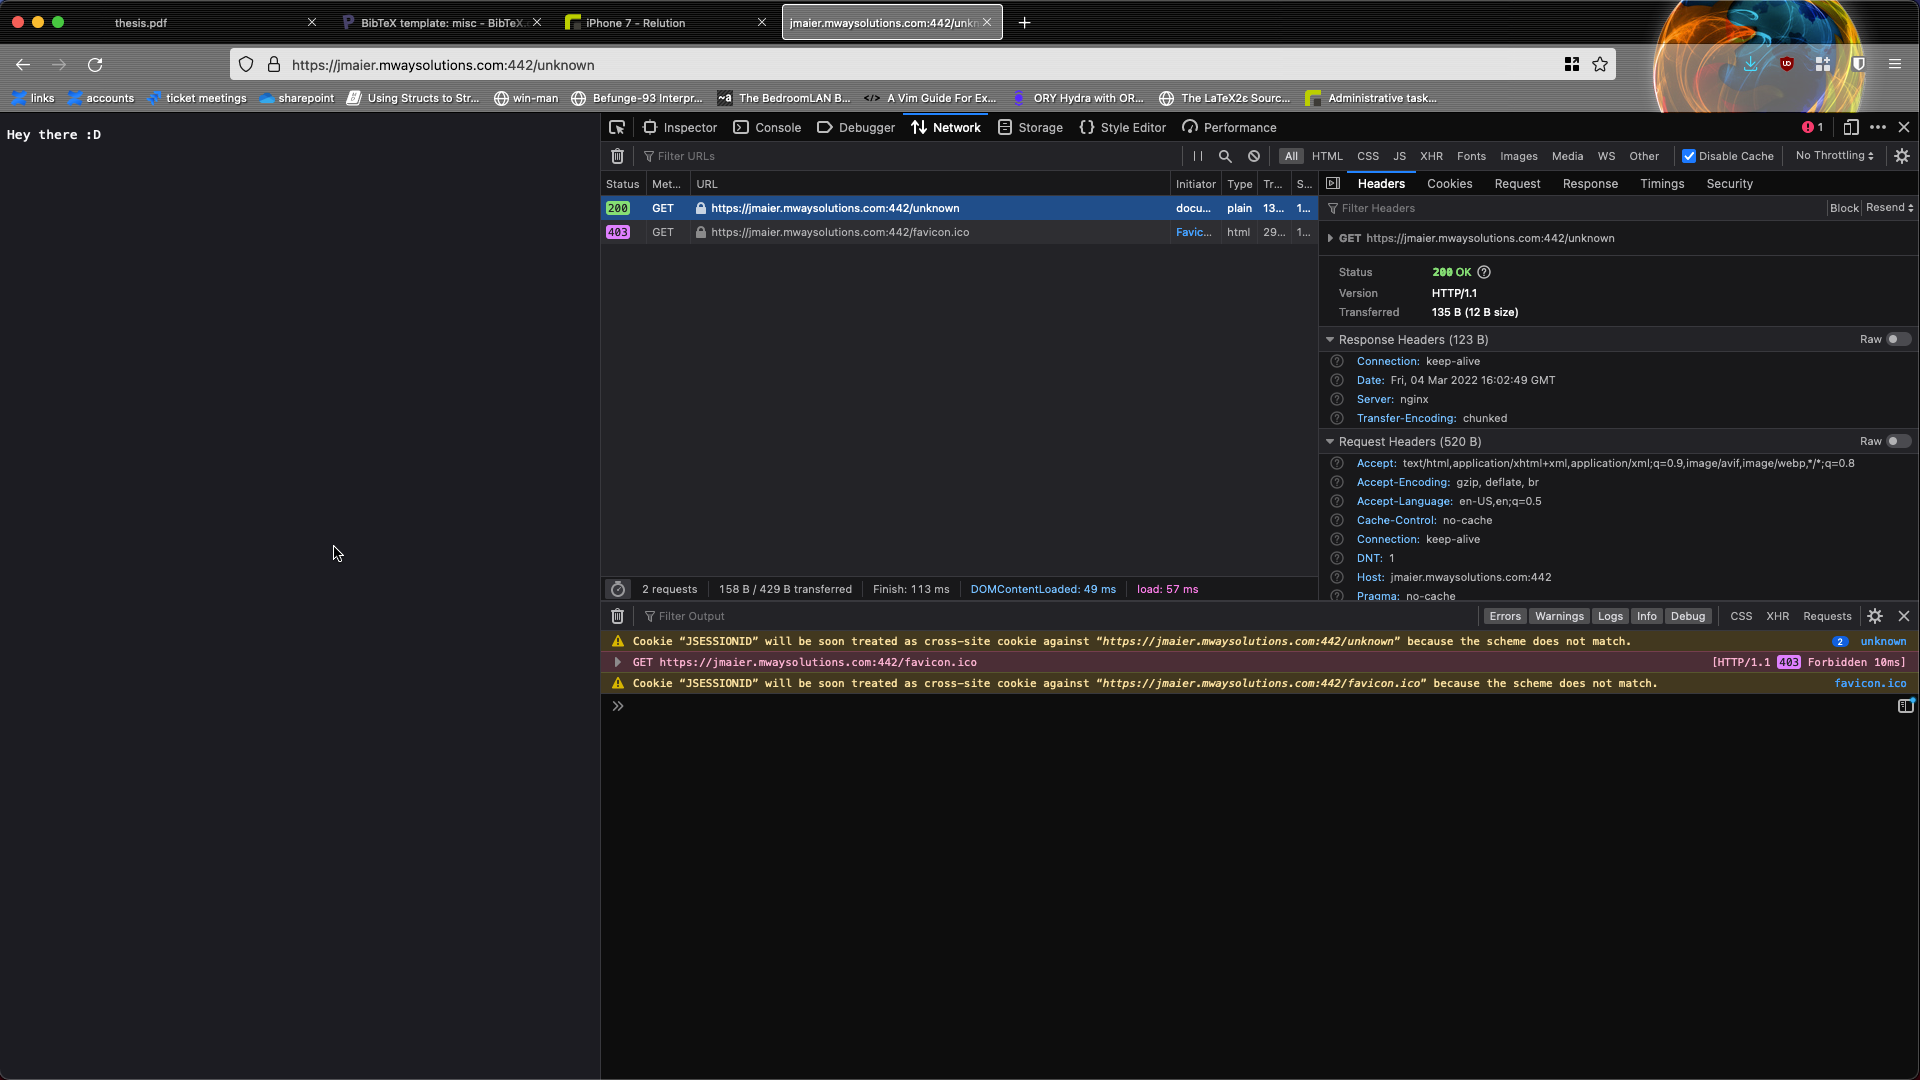Open the network settings gear icon

[x=1902, y=156]
